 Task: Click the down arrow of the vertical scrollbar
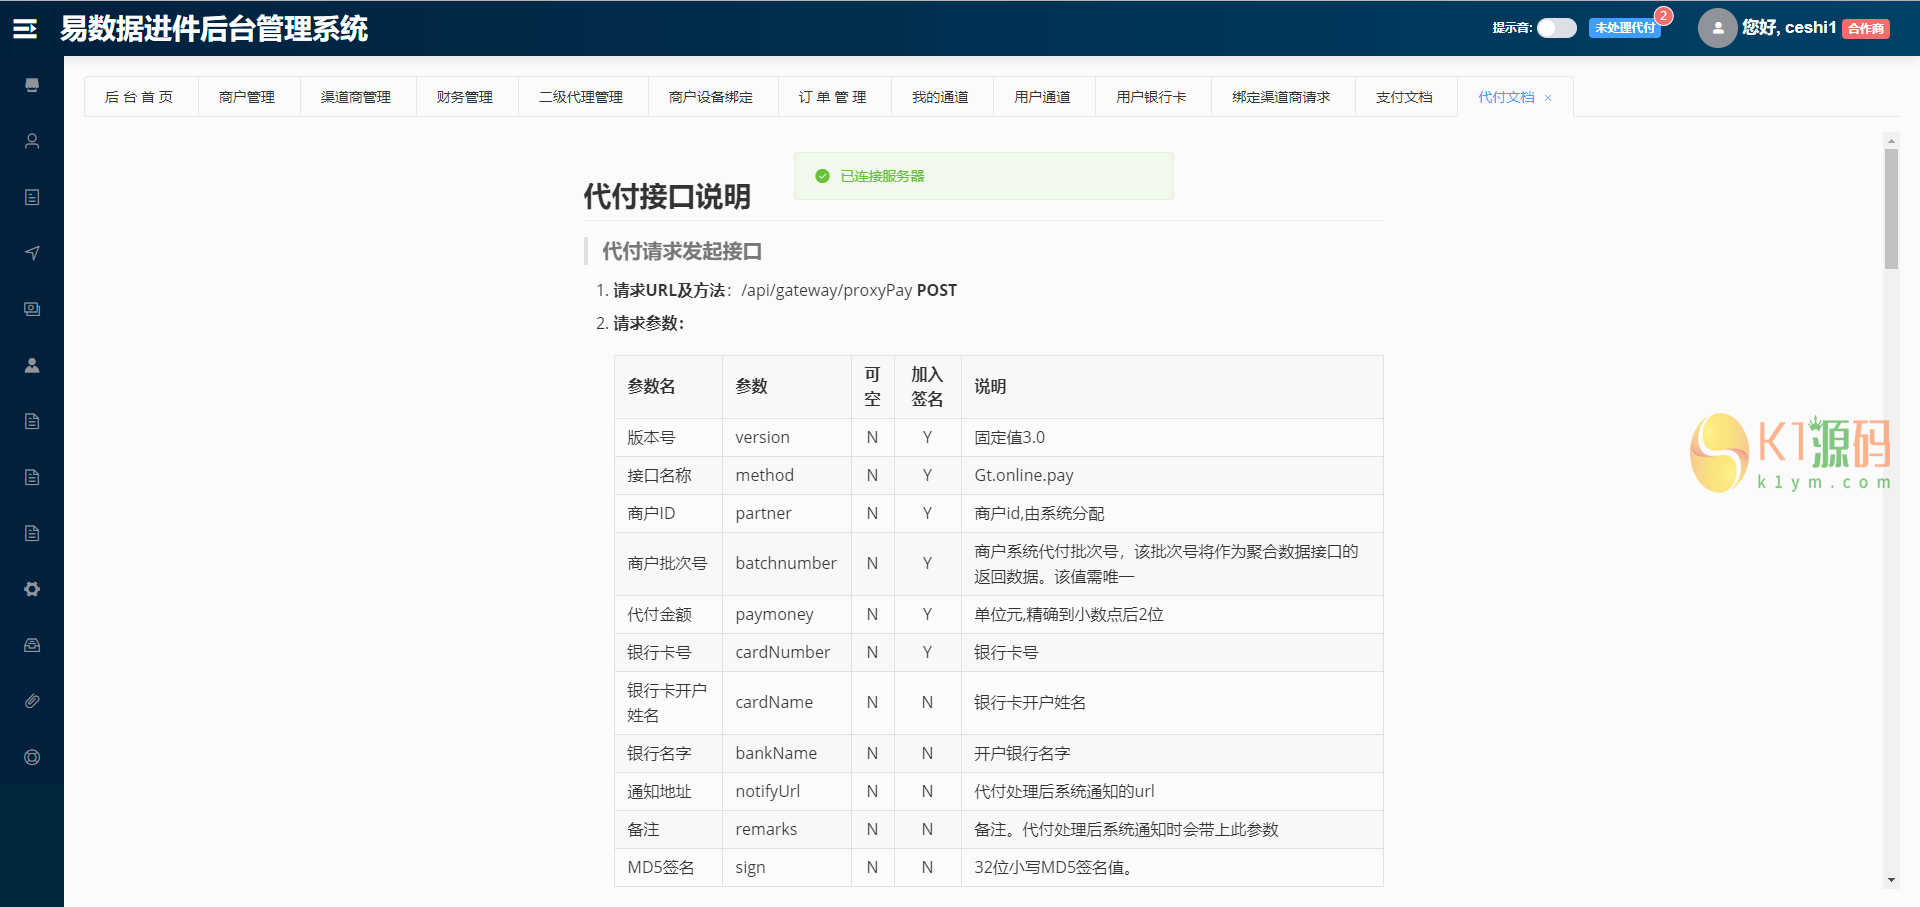coord(1891,880)
